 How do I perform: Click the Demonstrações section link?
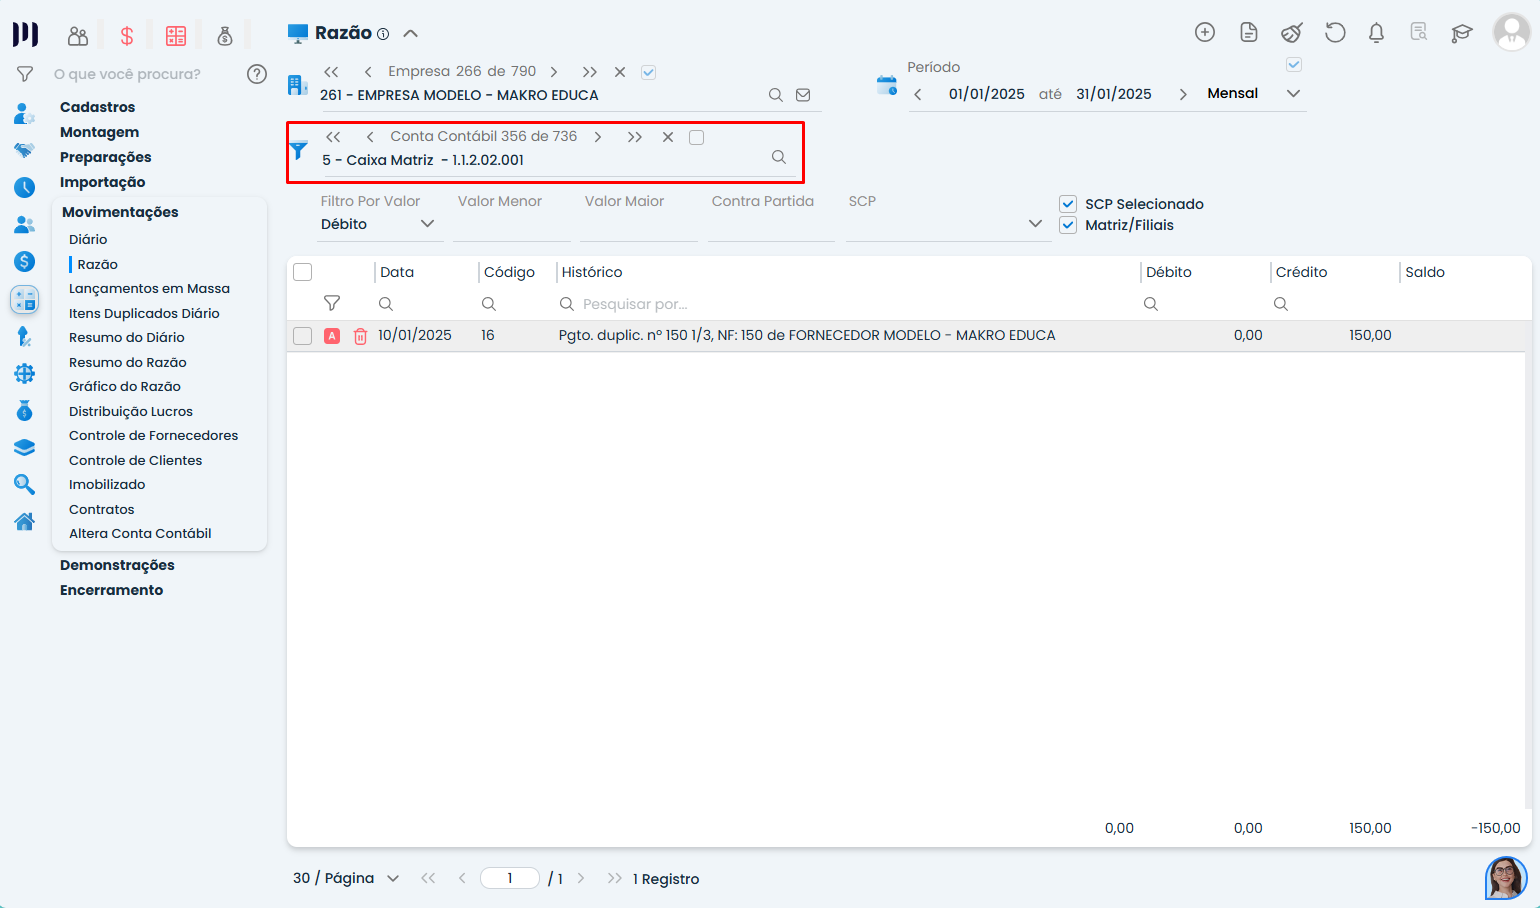(x=116, y=564)
